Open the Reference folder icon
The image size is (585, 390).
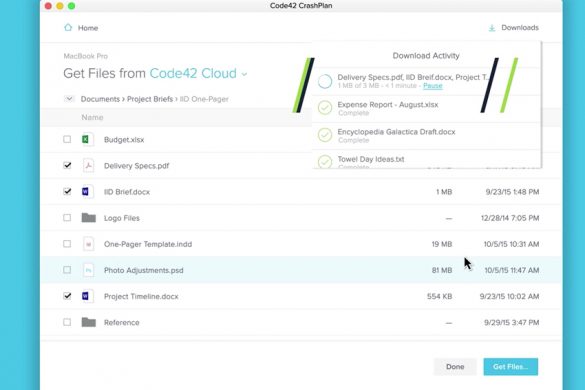(89, 322)
